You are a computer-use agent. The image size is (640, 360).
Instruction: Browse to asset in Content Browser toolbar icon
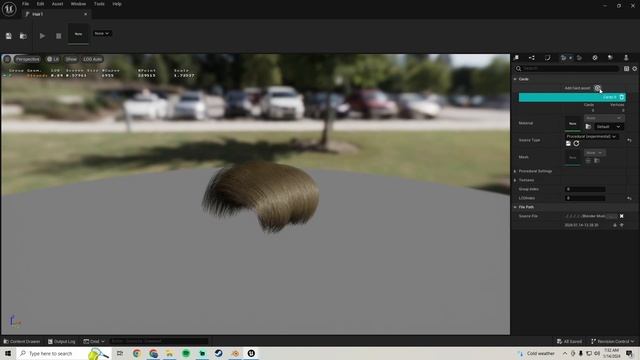23,36
